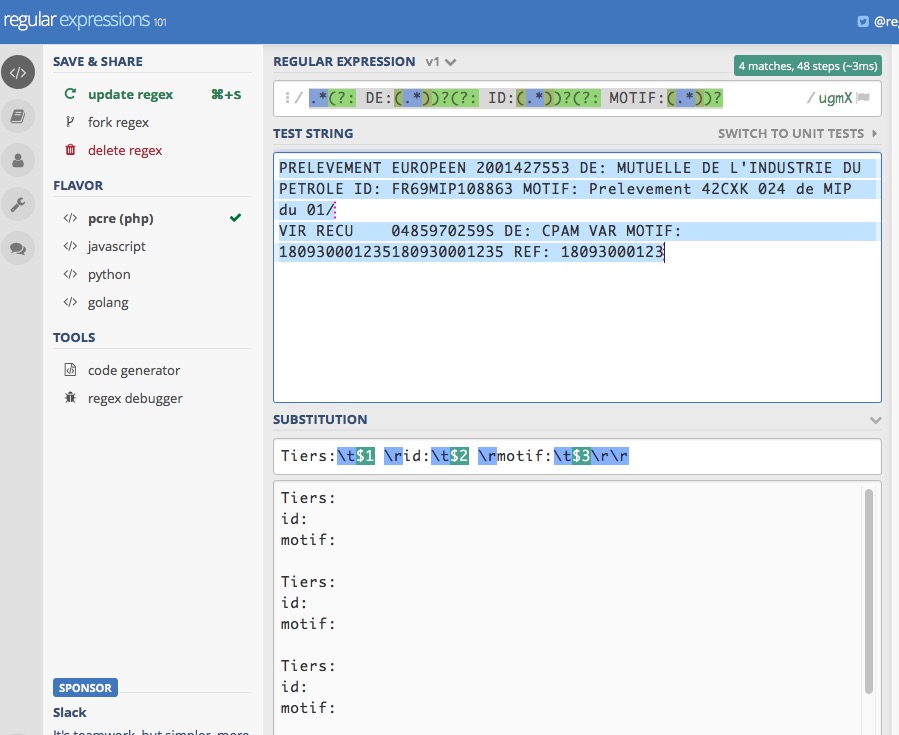Click the SPONSOR label badge
This screenshot has height=735, width=899.
point(85,687)
